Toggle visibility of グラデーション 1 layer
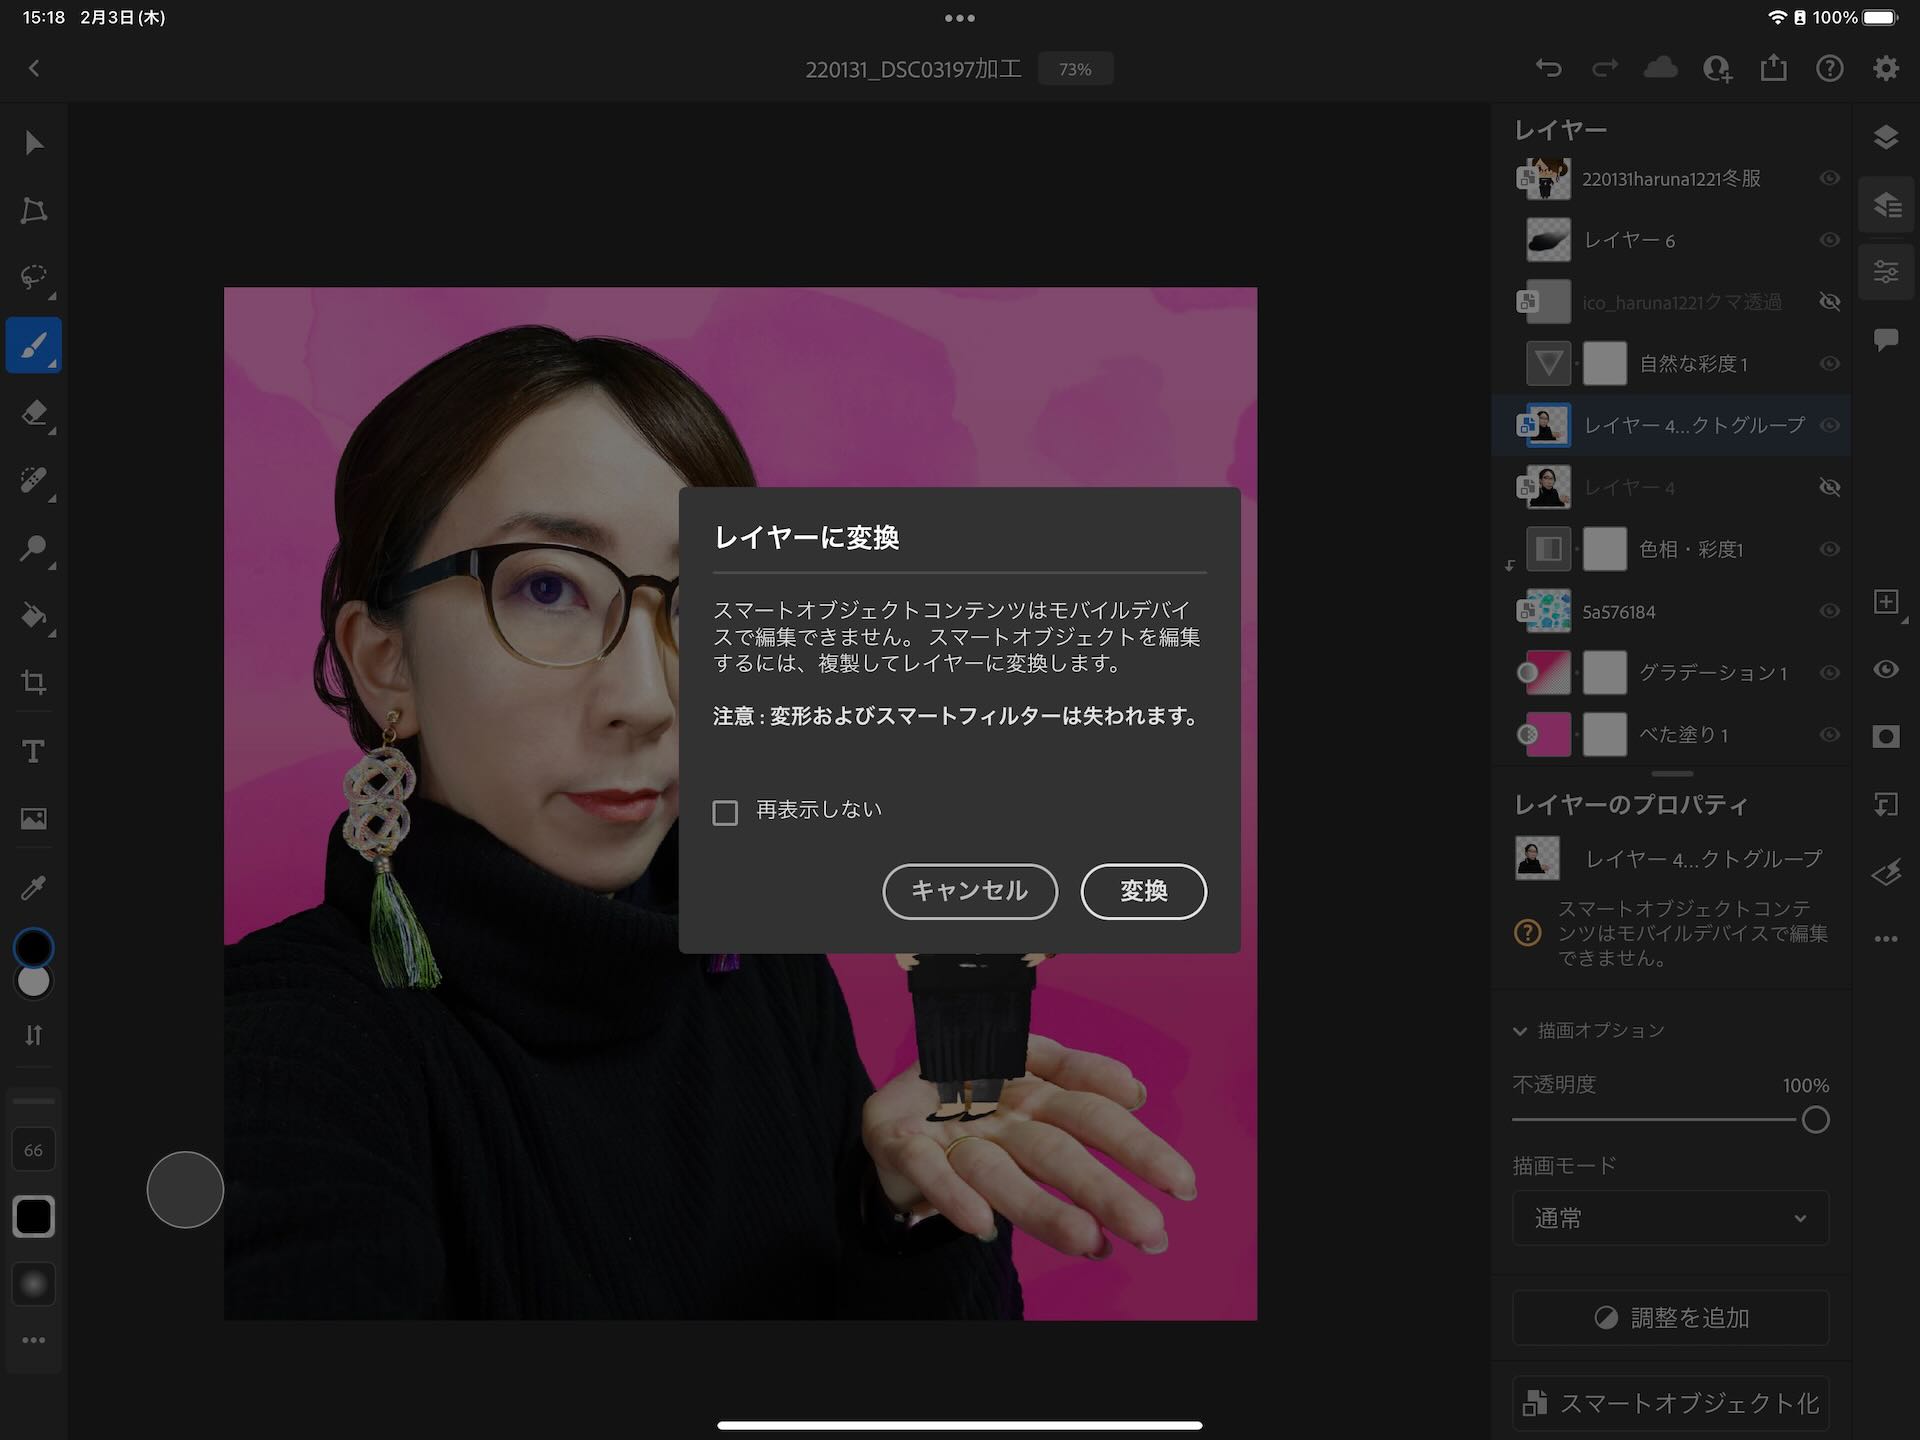 (x=1829, y=673)
